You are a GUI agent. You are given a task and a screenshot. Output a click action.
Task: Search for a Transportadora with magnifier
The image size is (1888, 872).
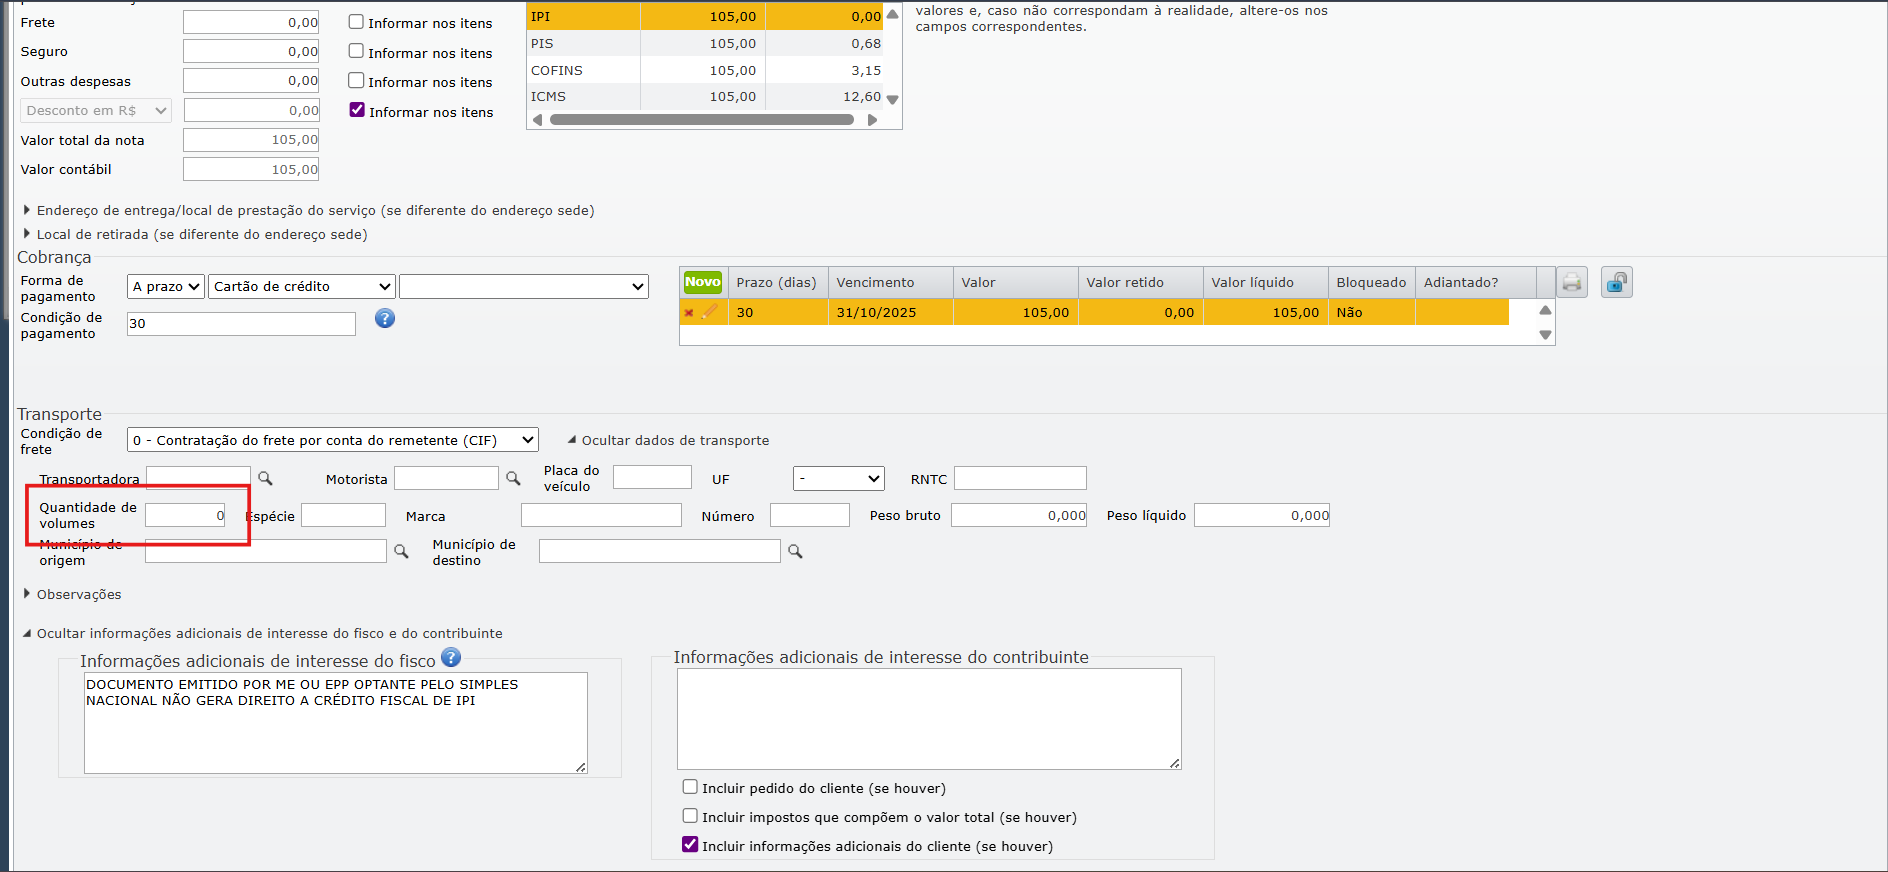(x=265, y=478)
